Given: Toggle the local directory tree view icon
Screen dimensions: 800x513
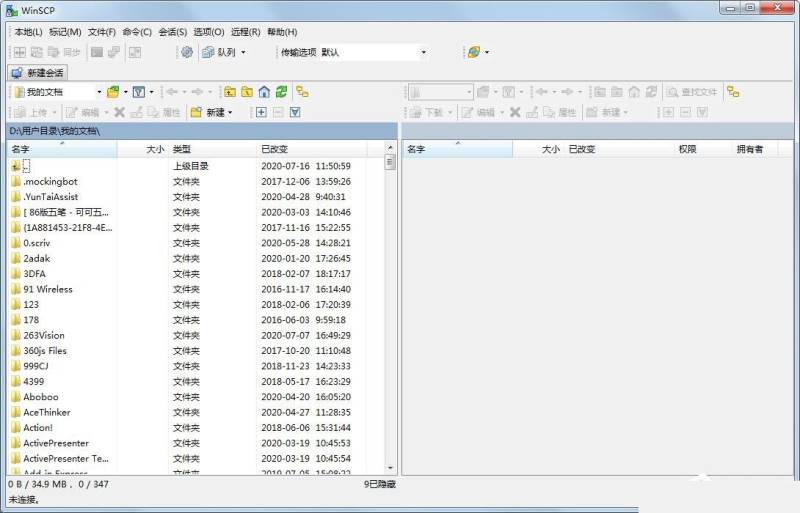Looking at the screenshot, I should 302,92.
